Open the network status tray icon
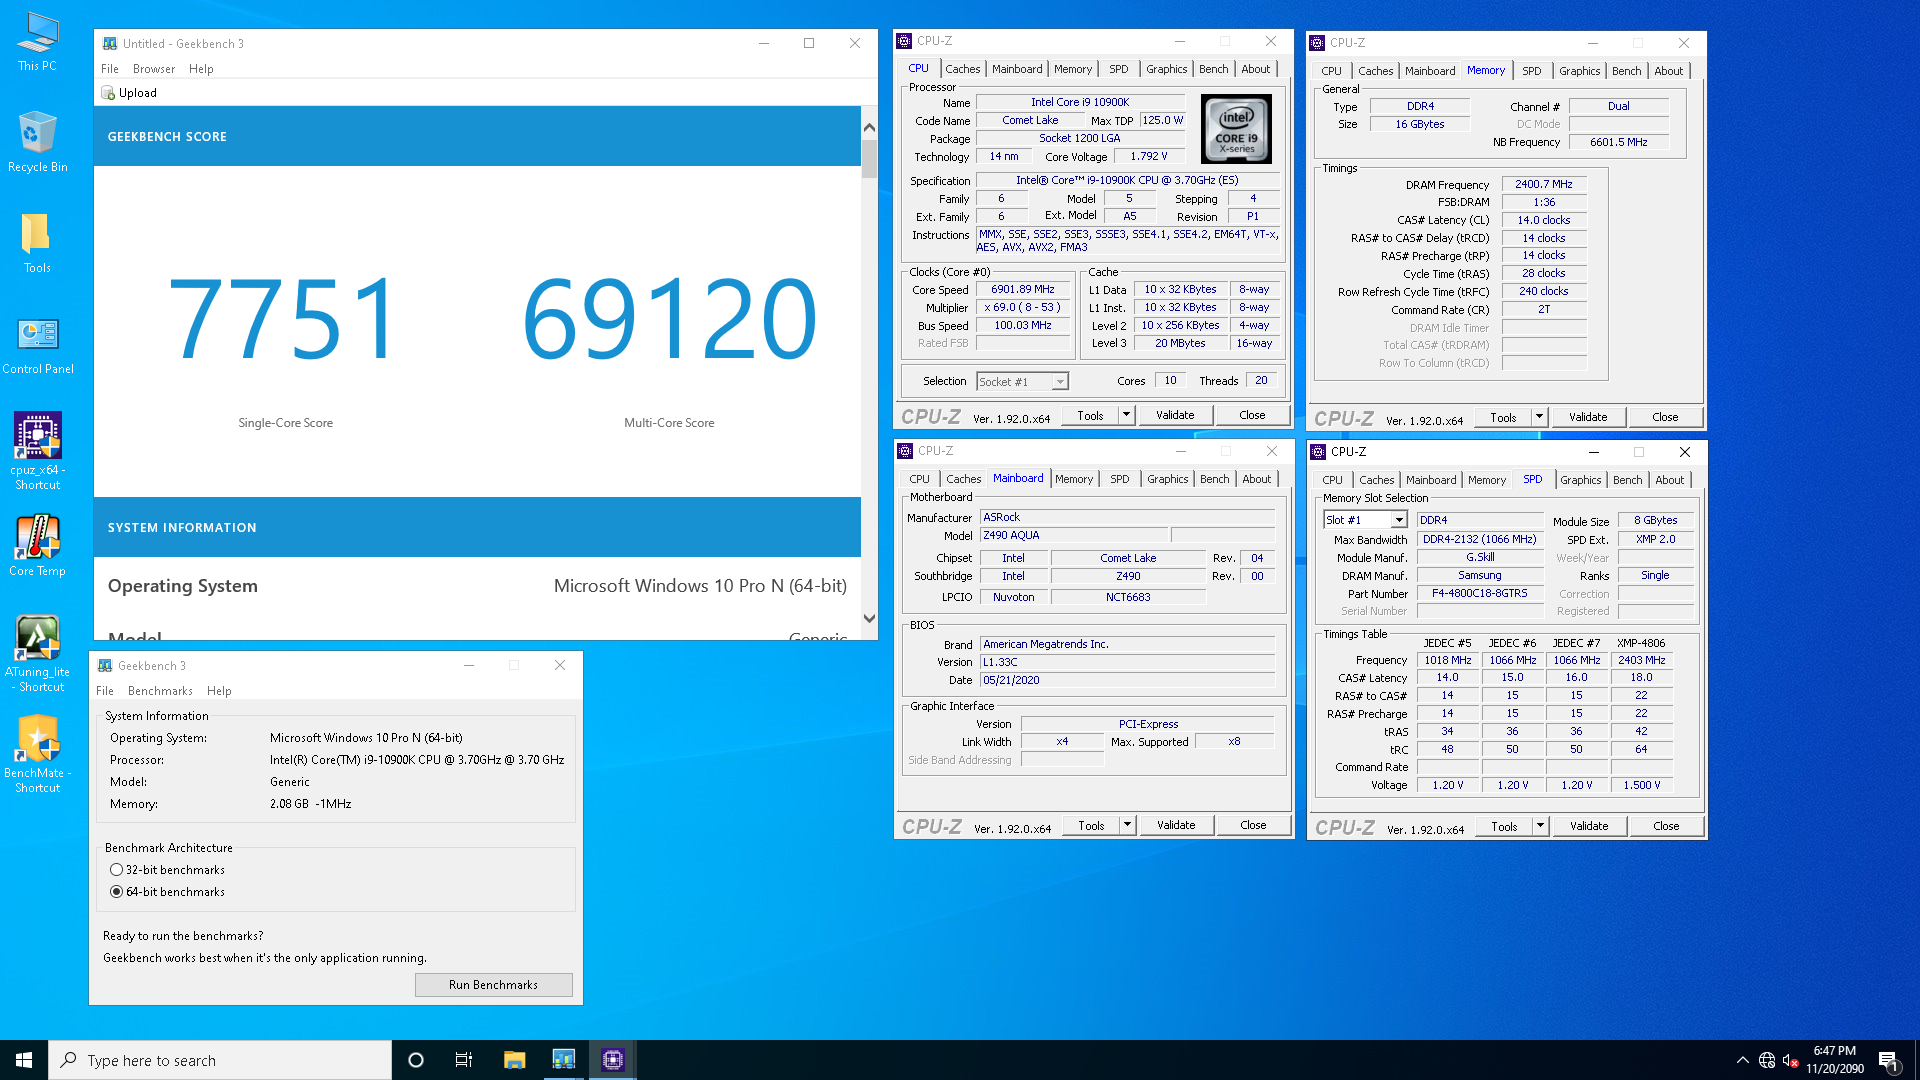 tap(1767, 1060)
